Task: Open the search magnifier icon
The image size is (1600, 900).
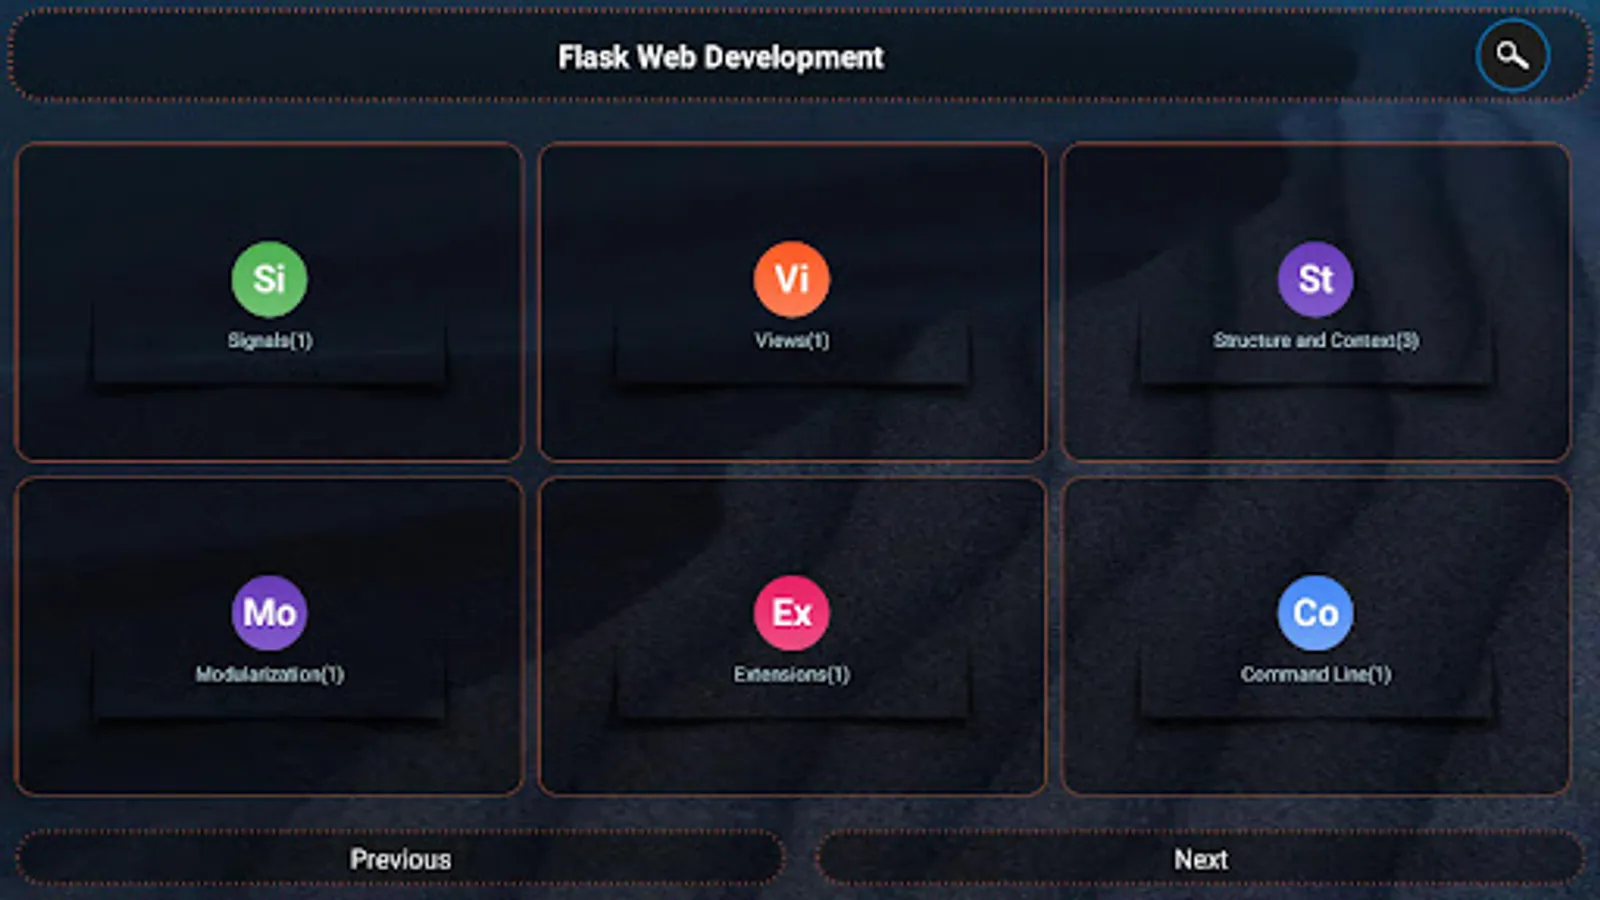Action: coord(1512,56)
